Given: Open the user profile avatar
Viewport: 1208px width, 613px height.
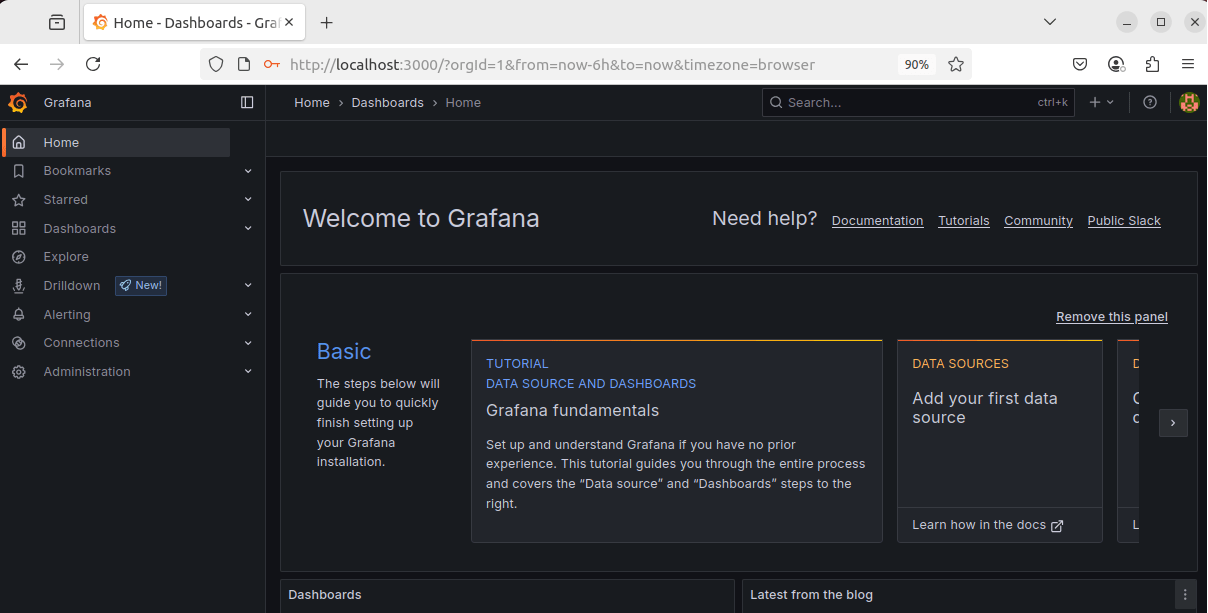Looking at the screenshot, I should coord(1189,102).
